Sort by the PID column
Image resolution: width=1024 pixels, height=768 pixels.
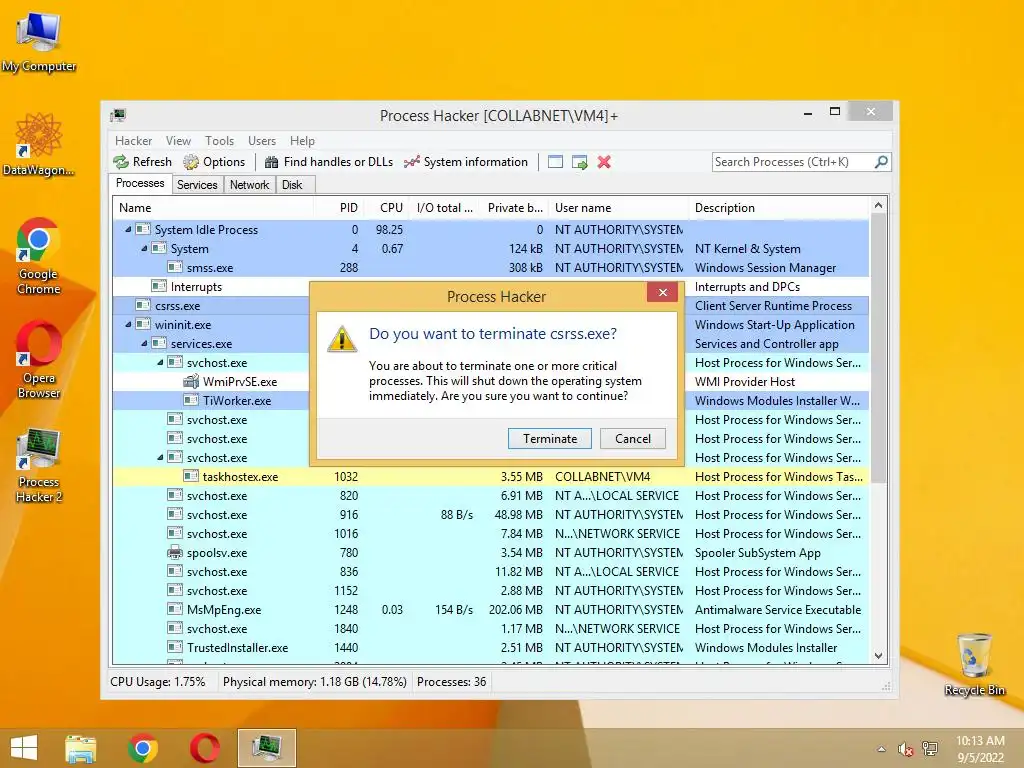[x=338, y=208]
